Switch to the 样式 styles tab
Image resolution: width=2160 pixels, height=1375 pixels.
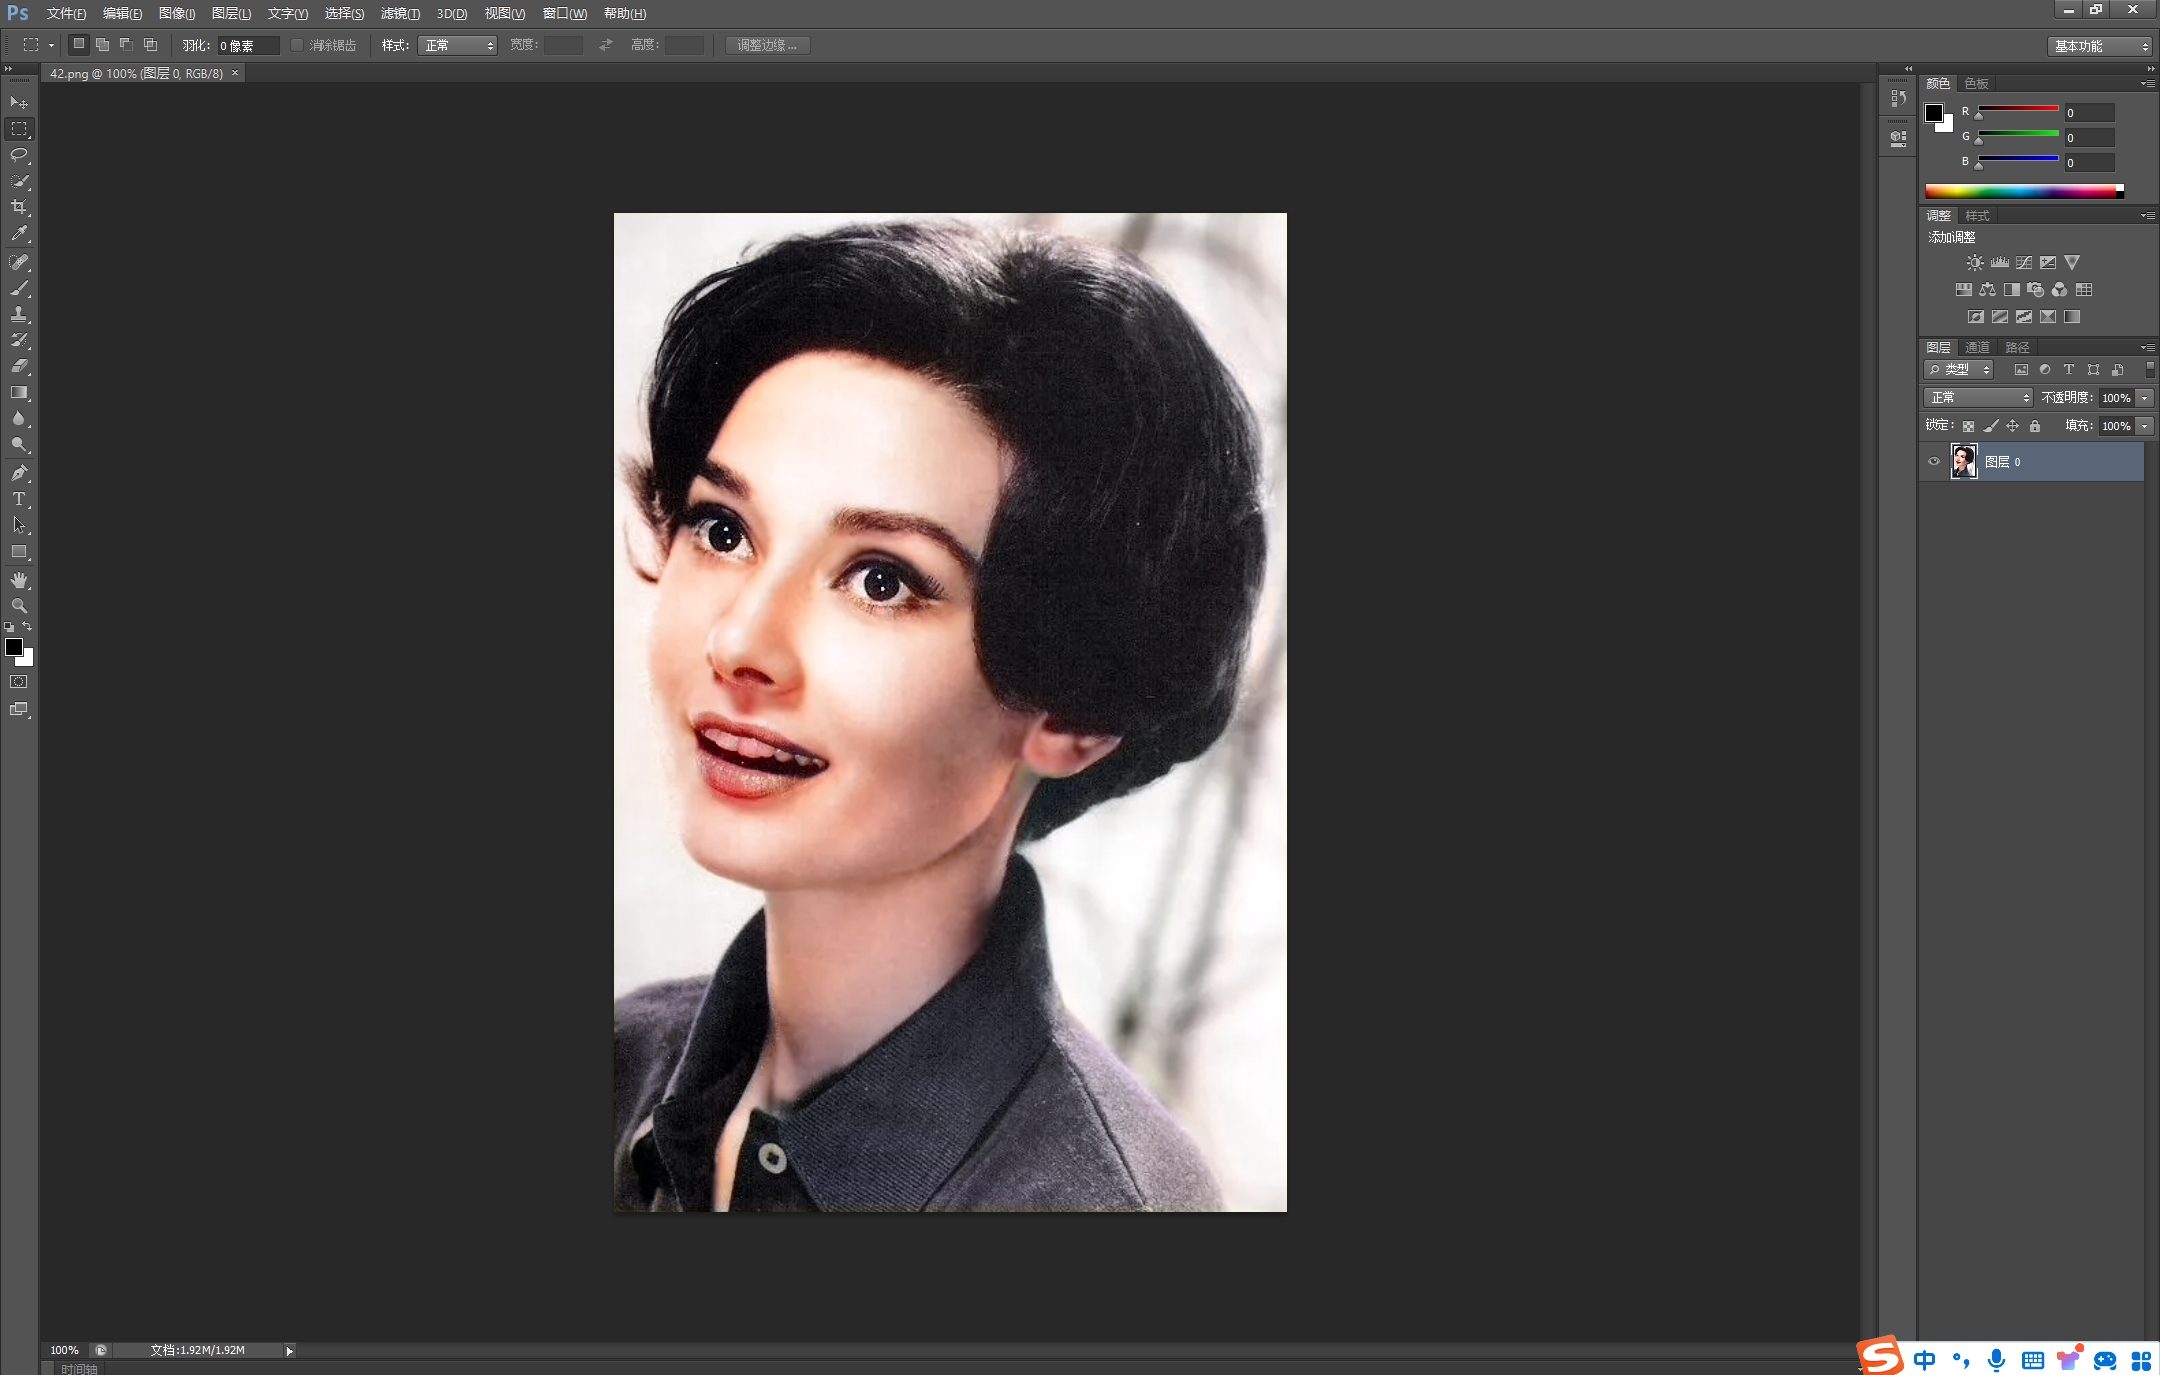1977,216
